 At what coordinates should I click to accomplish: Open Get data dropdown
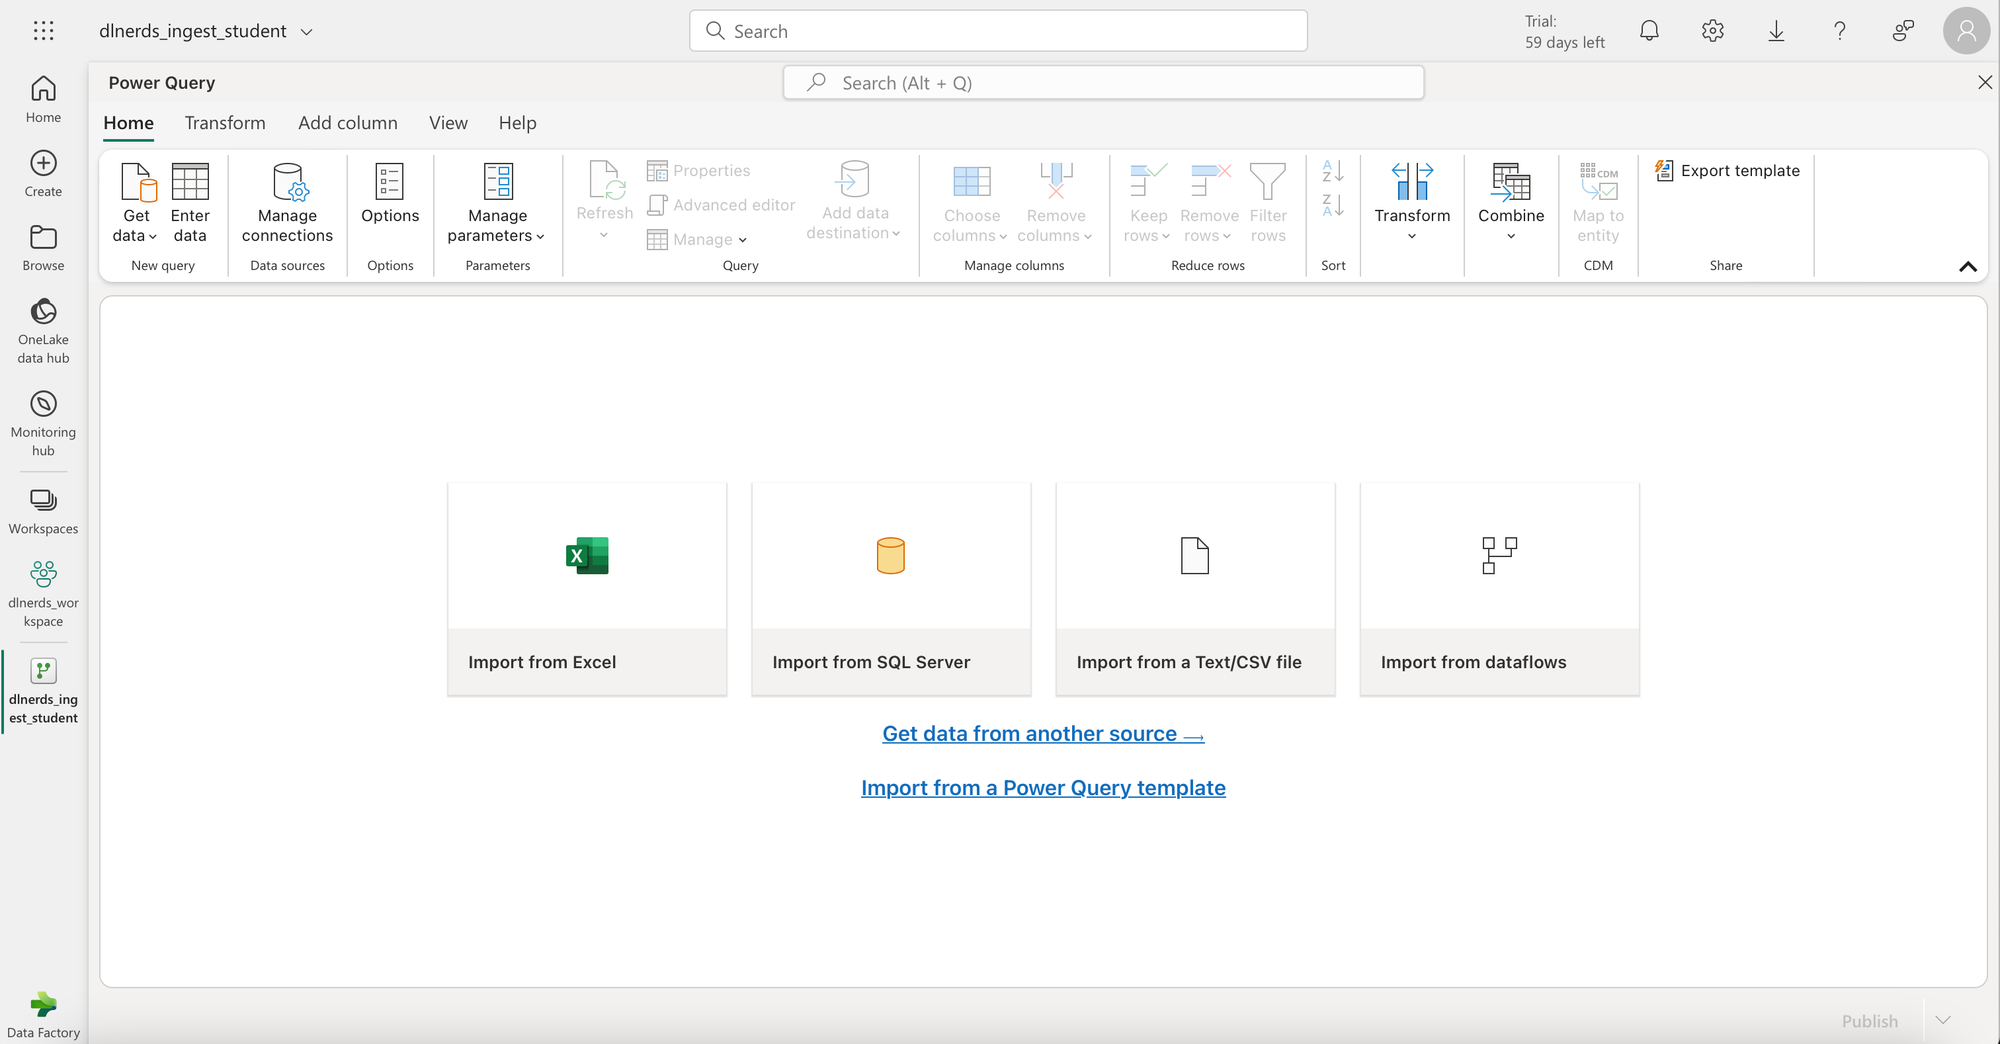point(135,203)
